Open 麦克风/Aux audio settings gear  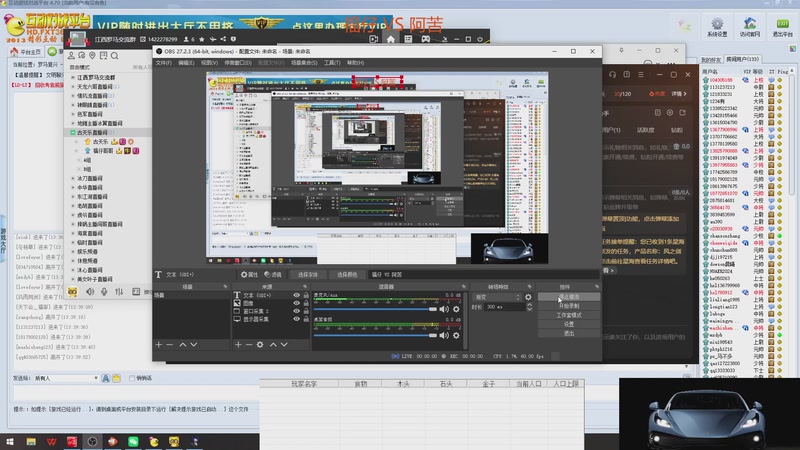click(x=456, y=309)
